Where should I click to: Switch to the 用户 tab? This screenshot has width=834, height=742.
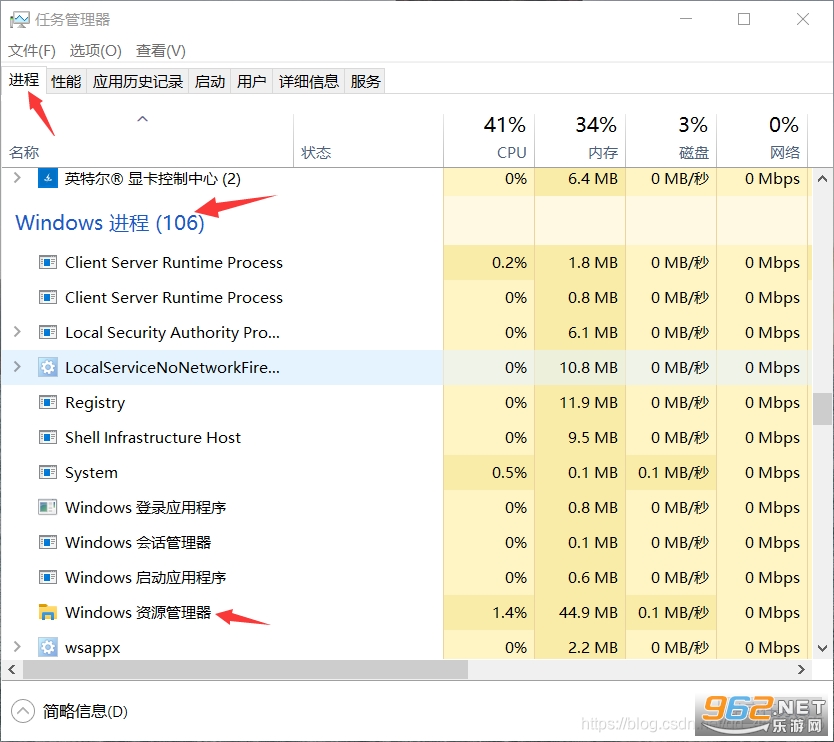pyautogui.click(x=252, y=81)
